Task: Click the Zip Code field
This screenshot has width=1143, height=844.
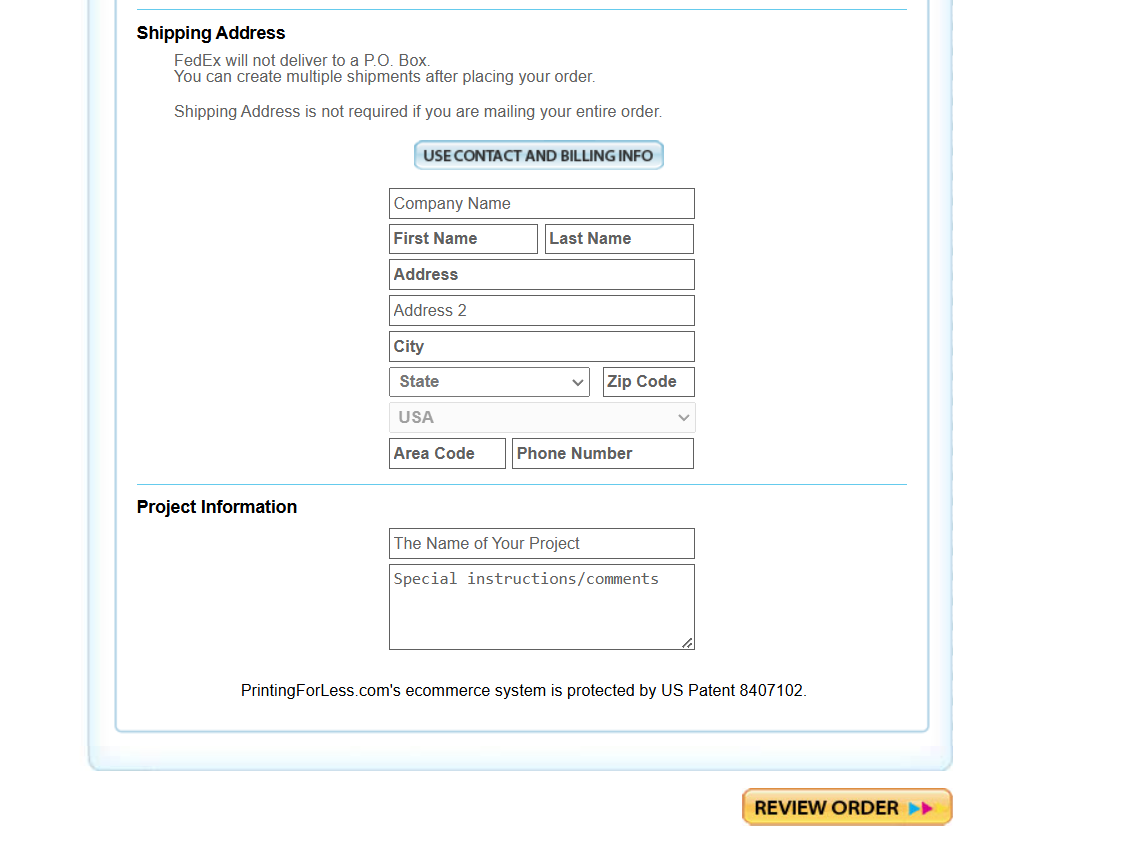Action: (648, 382)
